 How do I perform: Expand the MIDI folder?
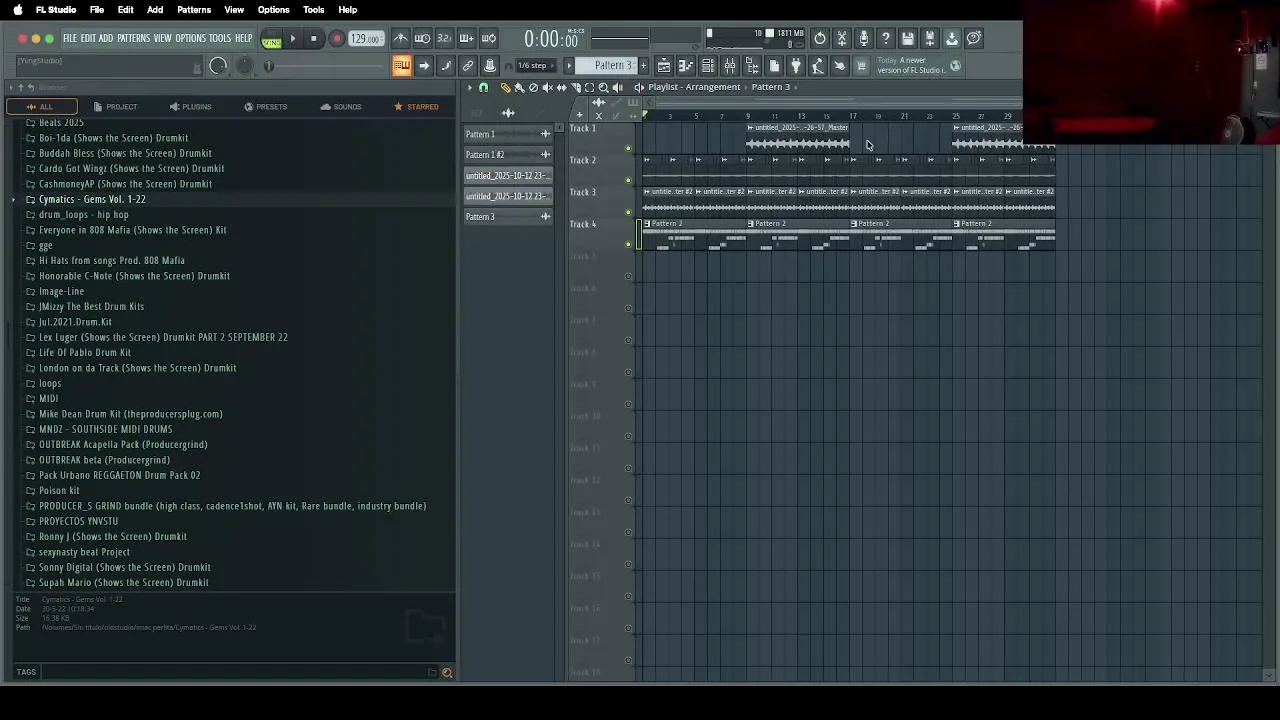pyautogui.click(x=48, y=398)
